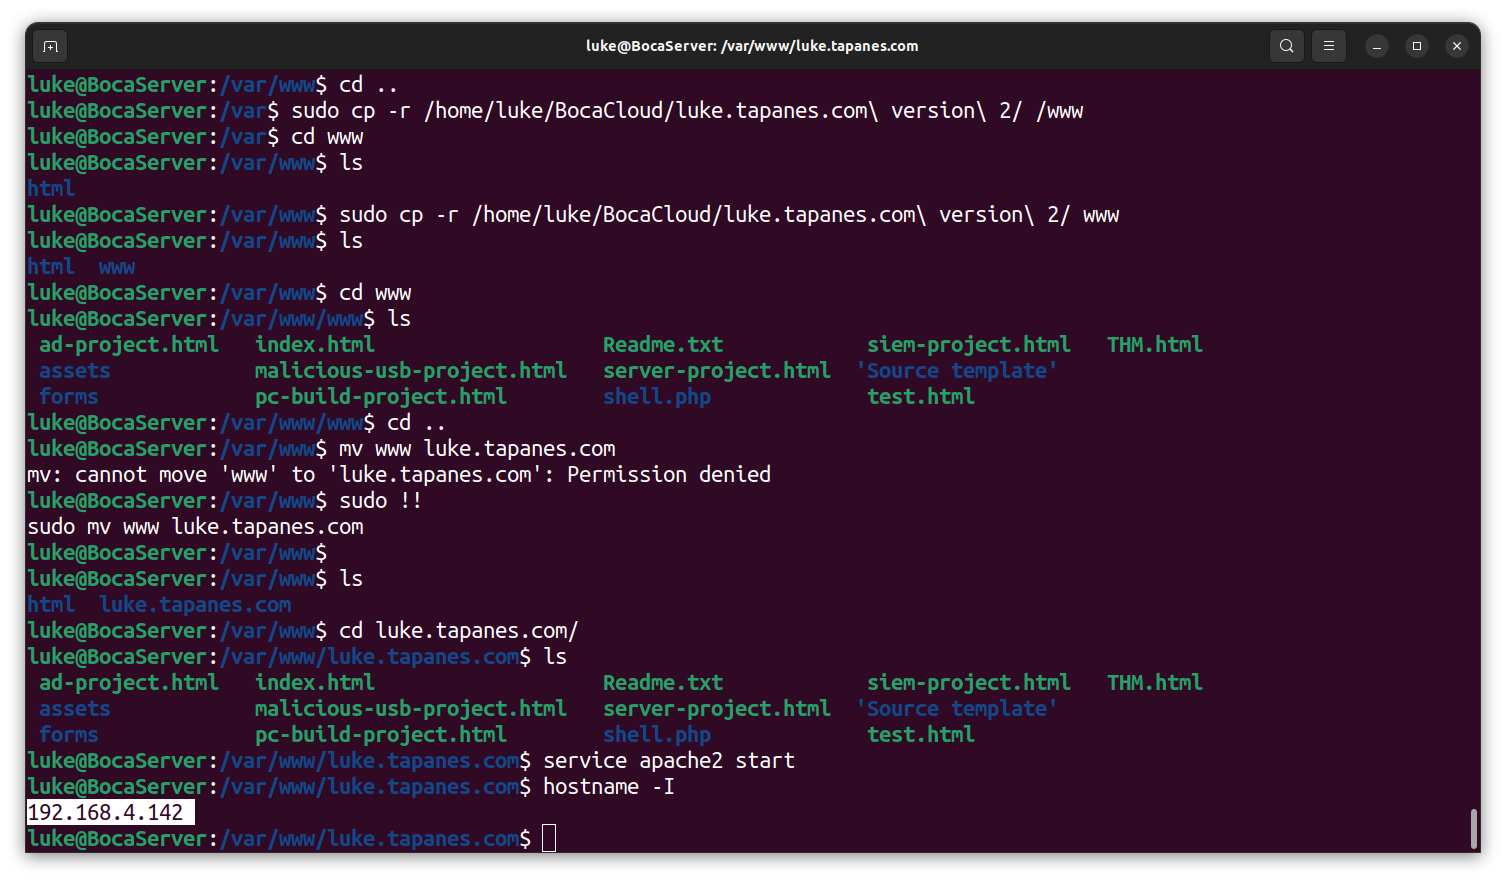Click the 'sudo !!' command line
Screen dimensions: 1506x881
click(x=380, y=500)
